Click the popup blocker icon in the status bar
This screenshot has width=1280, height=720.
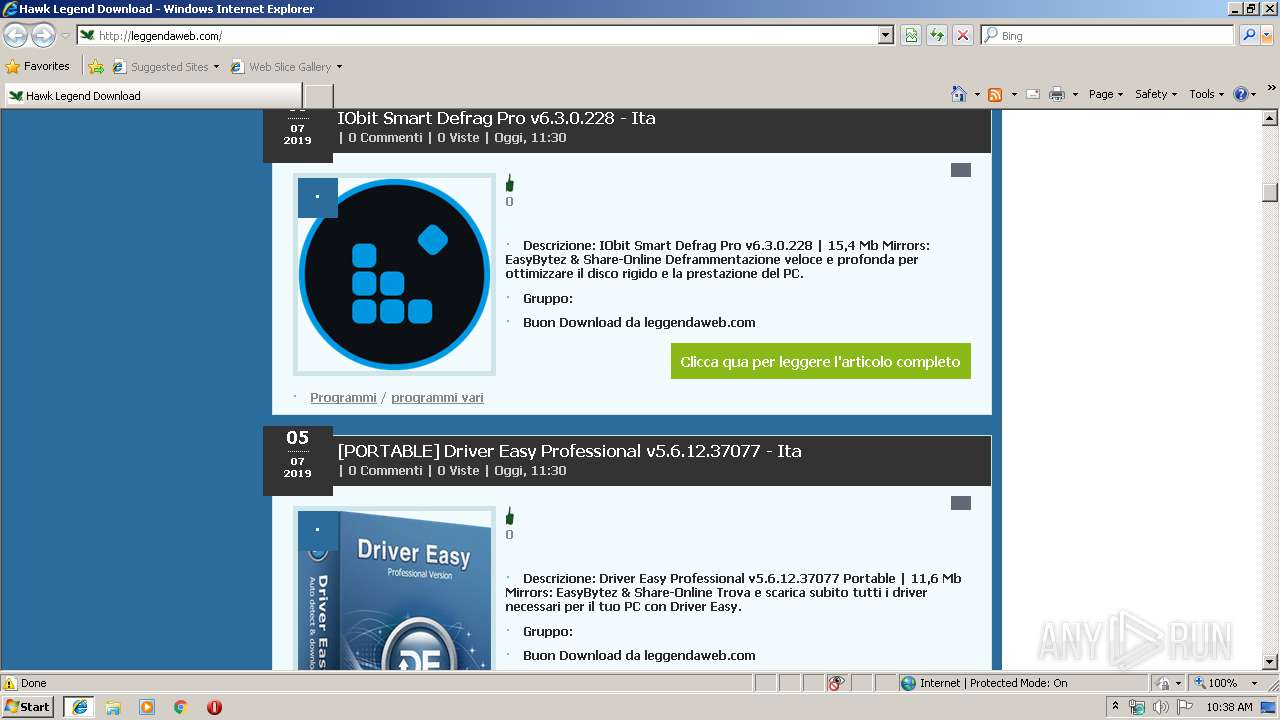pyautogui.click(x=836, y=683)
